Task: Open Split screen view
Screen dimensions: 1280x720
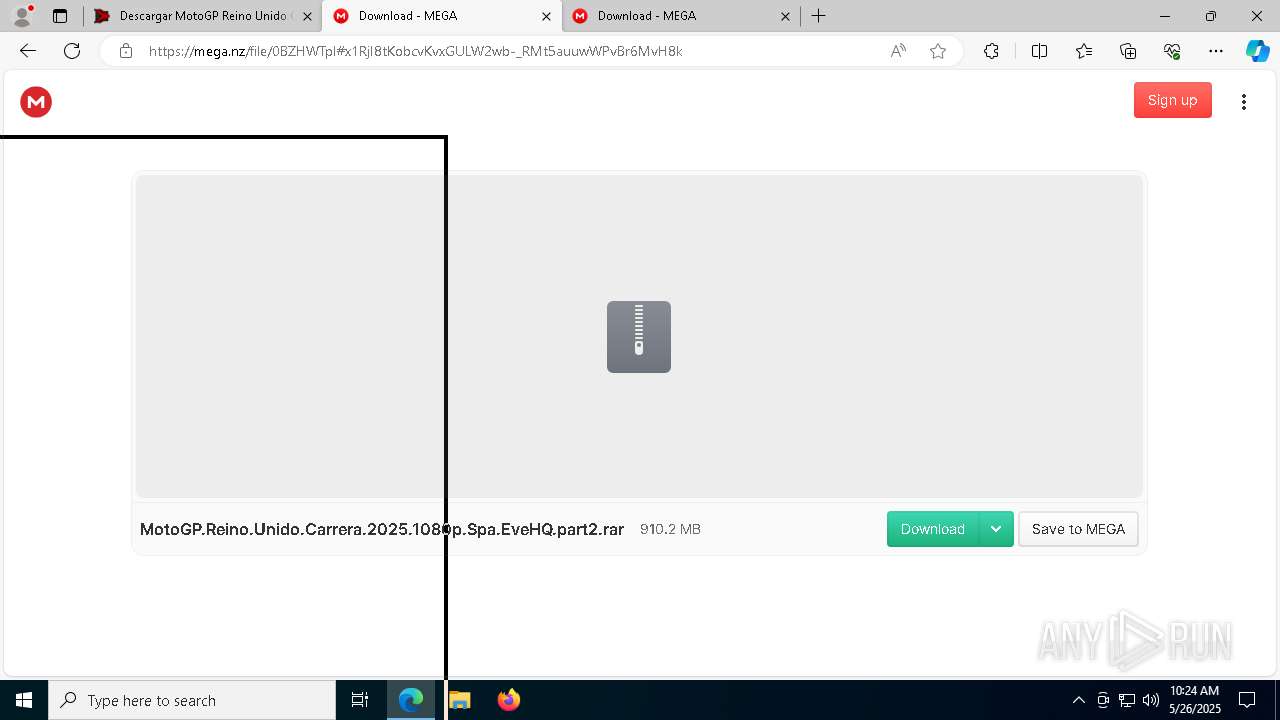Action: (1039, 51)
